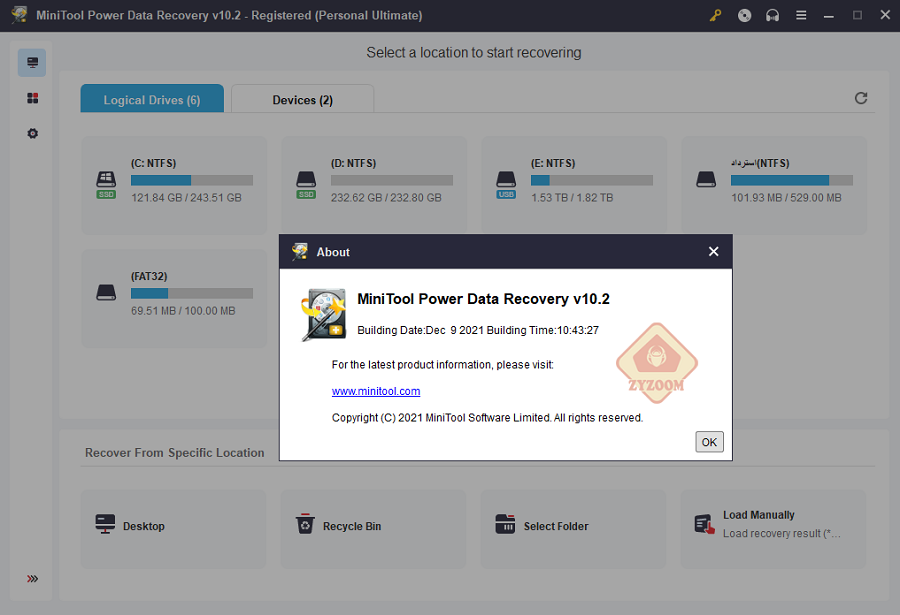Select the E: NTFS USB drive icon
900x615 pixels.
(x=506, y=184)
